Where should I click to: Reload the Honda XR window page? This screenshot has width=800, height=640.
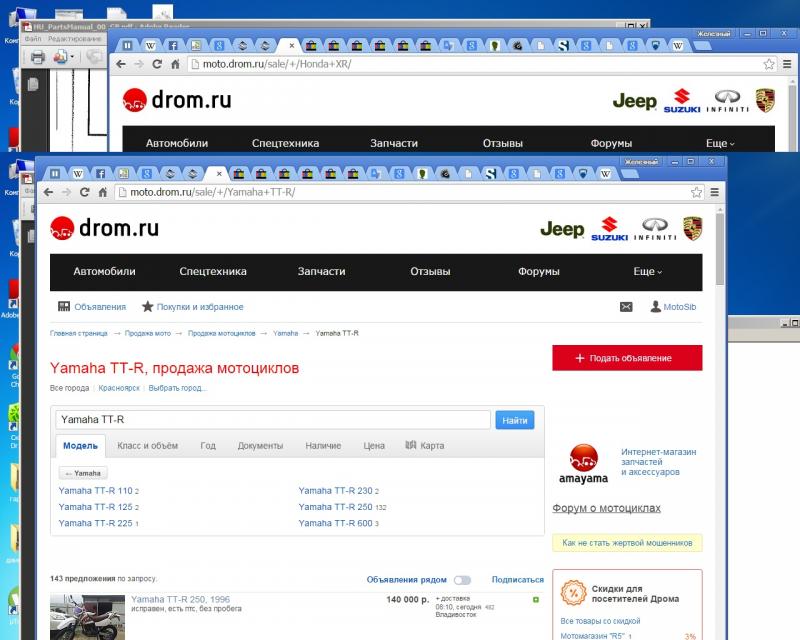[x=157, y=64]
